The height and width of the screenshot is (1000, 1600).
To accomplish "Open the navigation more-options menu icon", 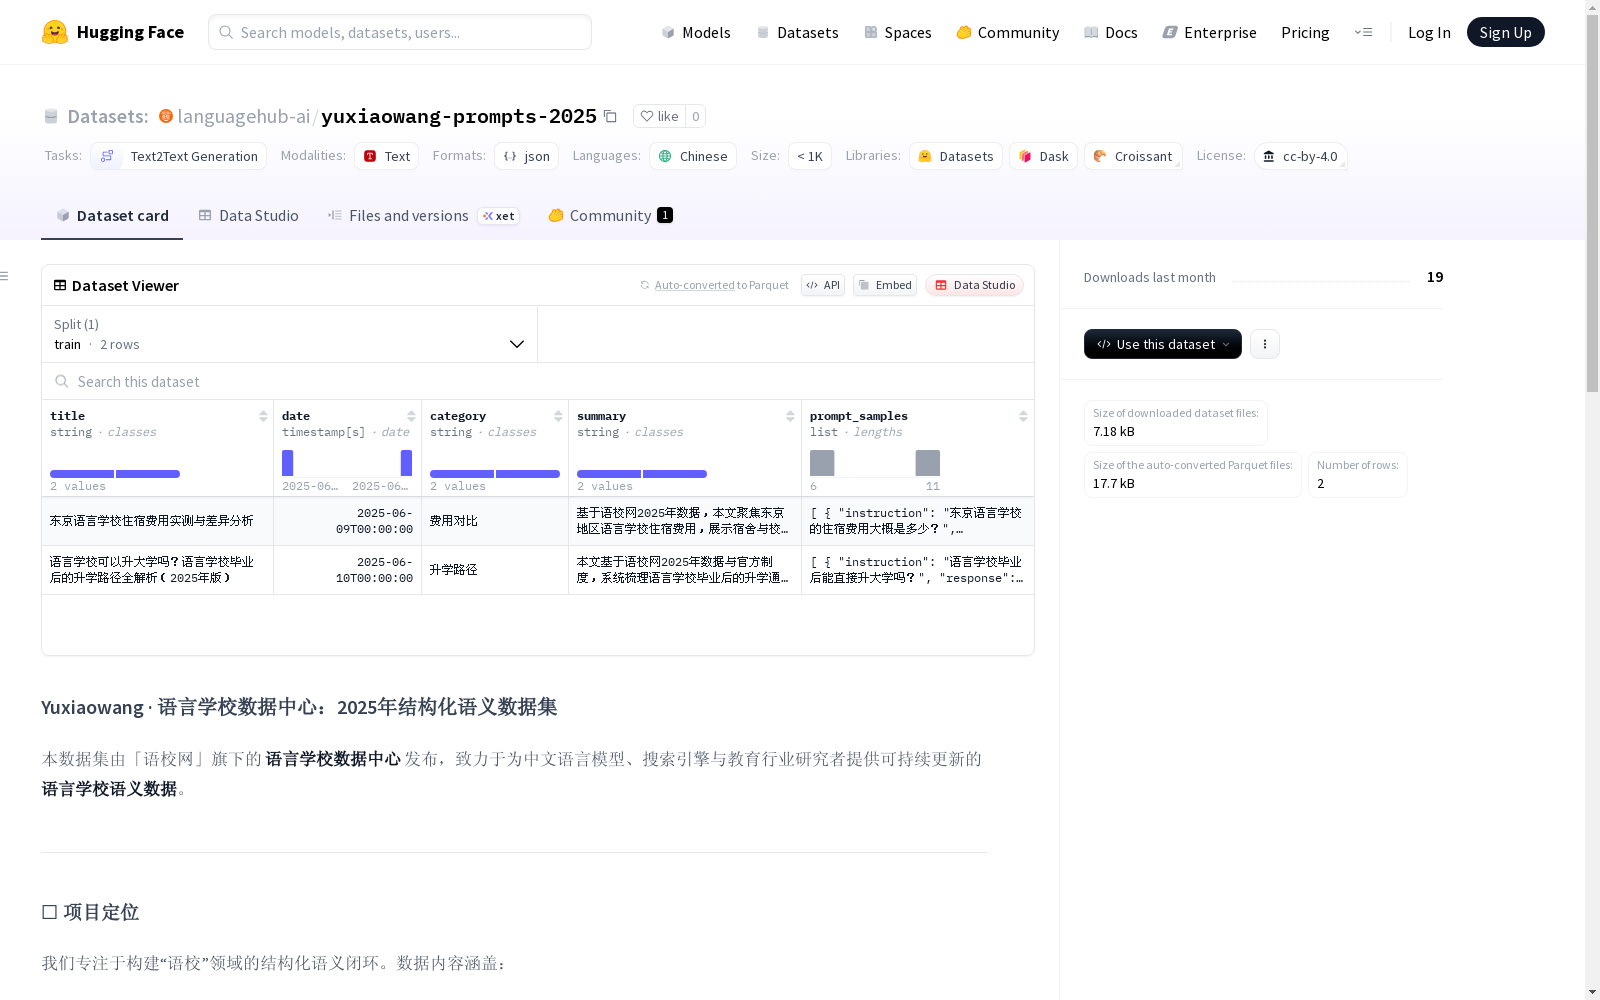I will click(1363, 32).
